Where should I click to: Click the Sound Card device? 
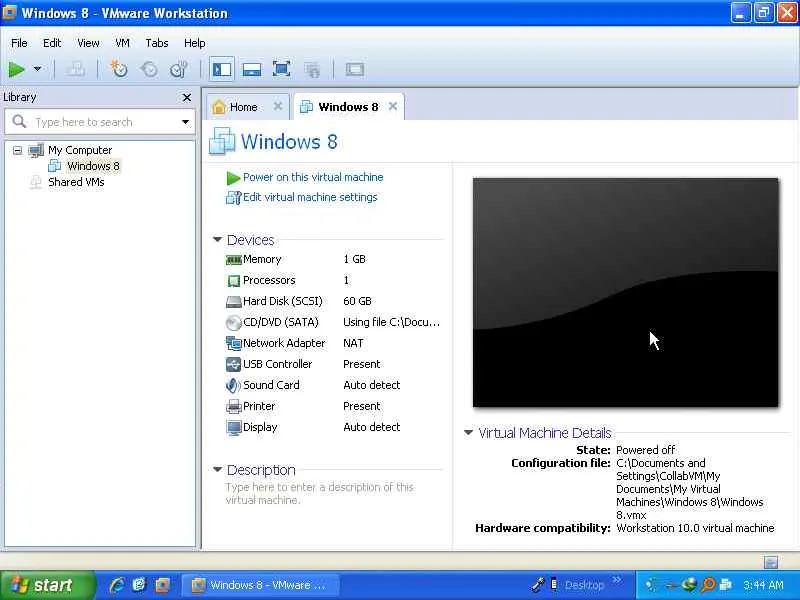[271, 385]
